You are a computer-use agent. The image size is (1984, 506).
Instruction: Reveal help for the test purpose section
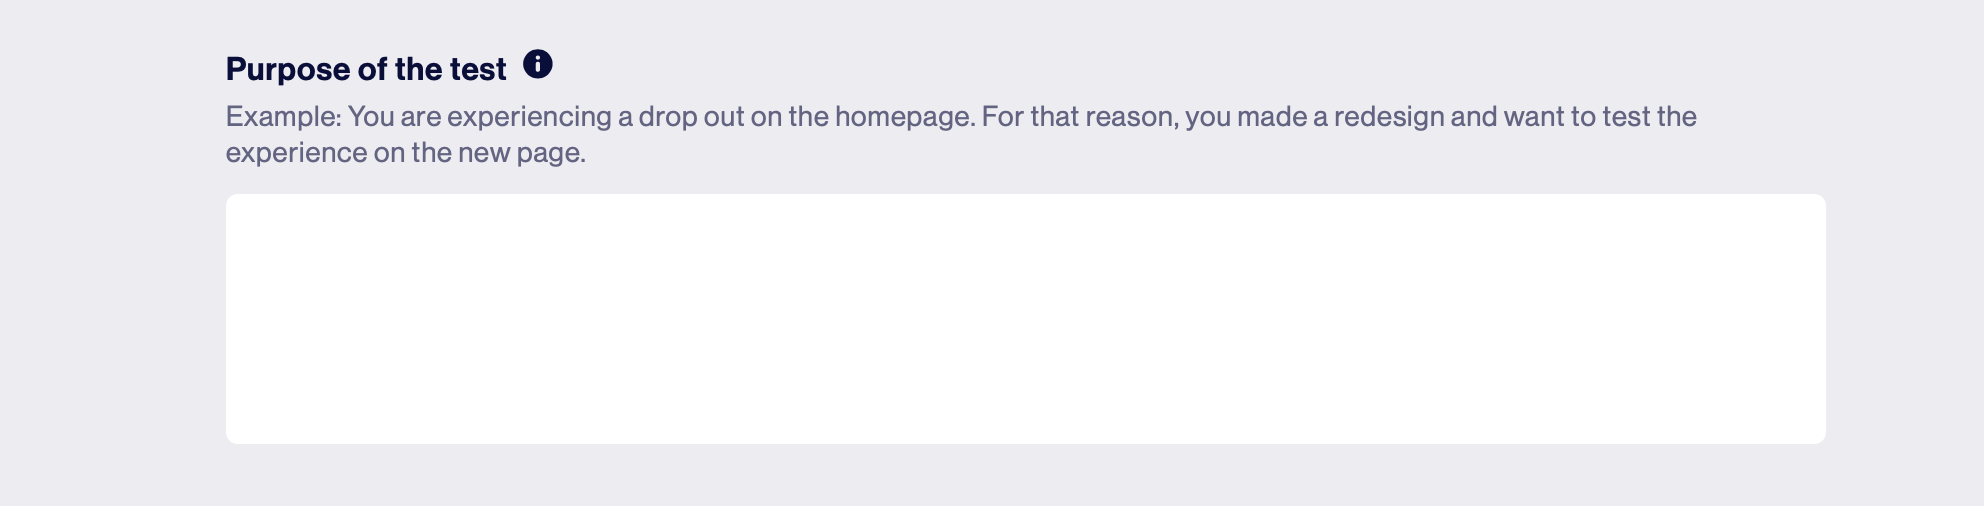pyautogui.click(x=538, y=65)
